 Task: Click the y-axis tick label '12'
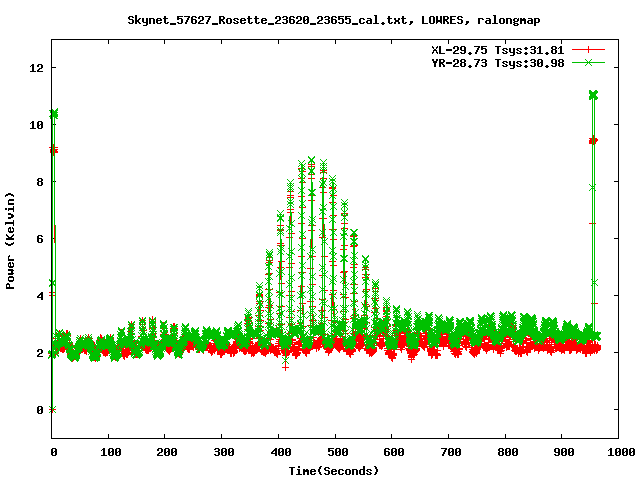click(36, 68)
